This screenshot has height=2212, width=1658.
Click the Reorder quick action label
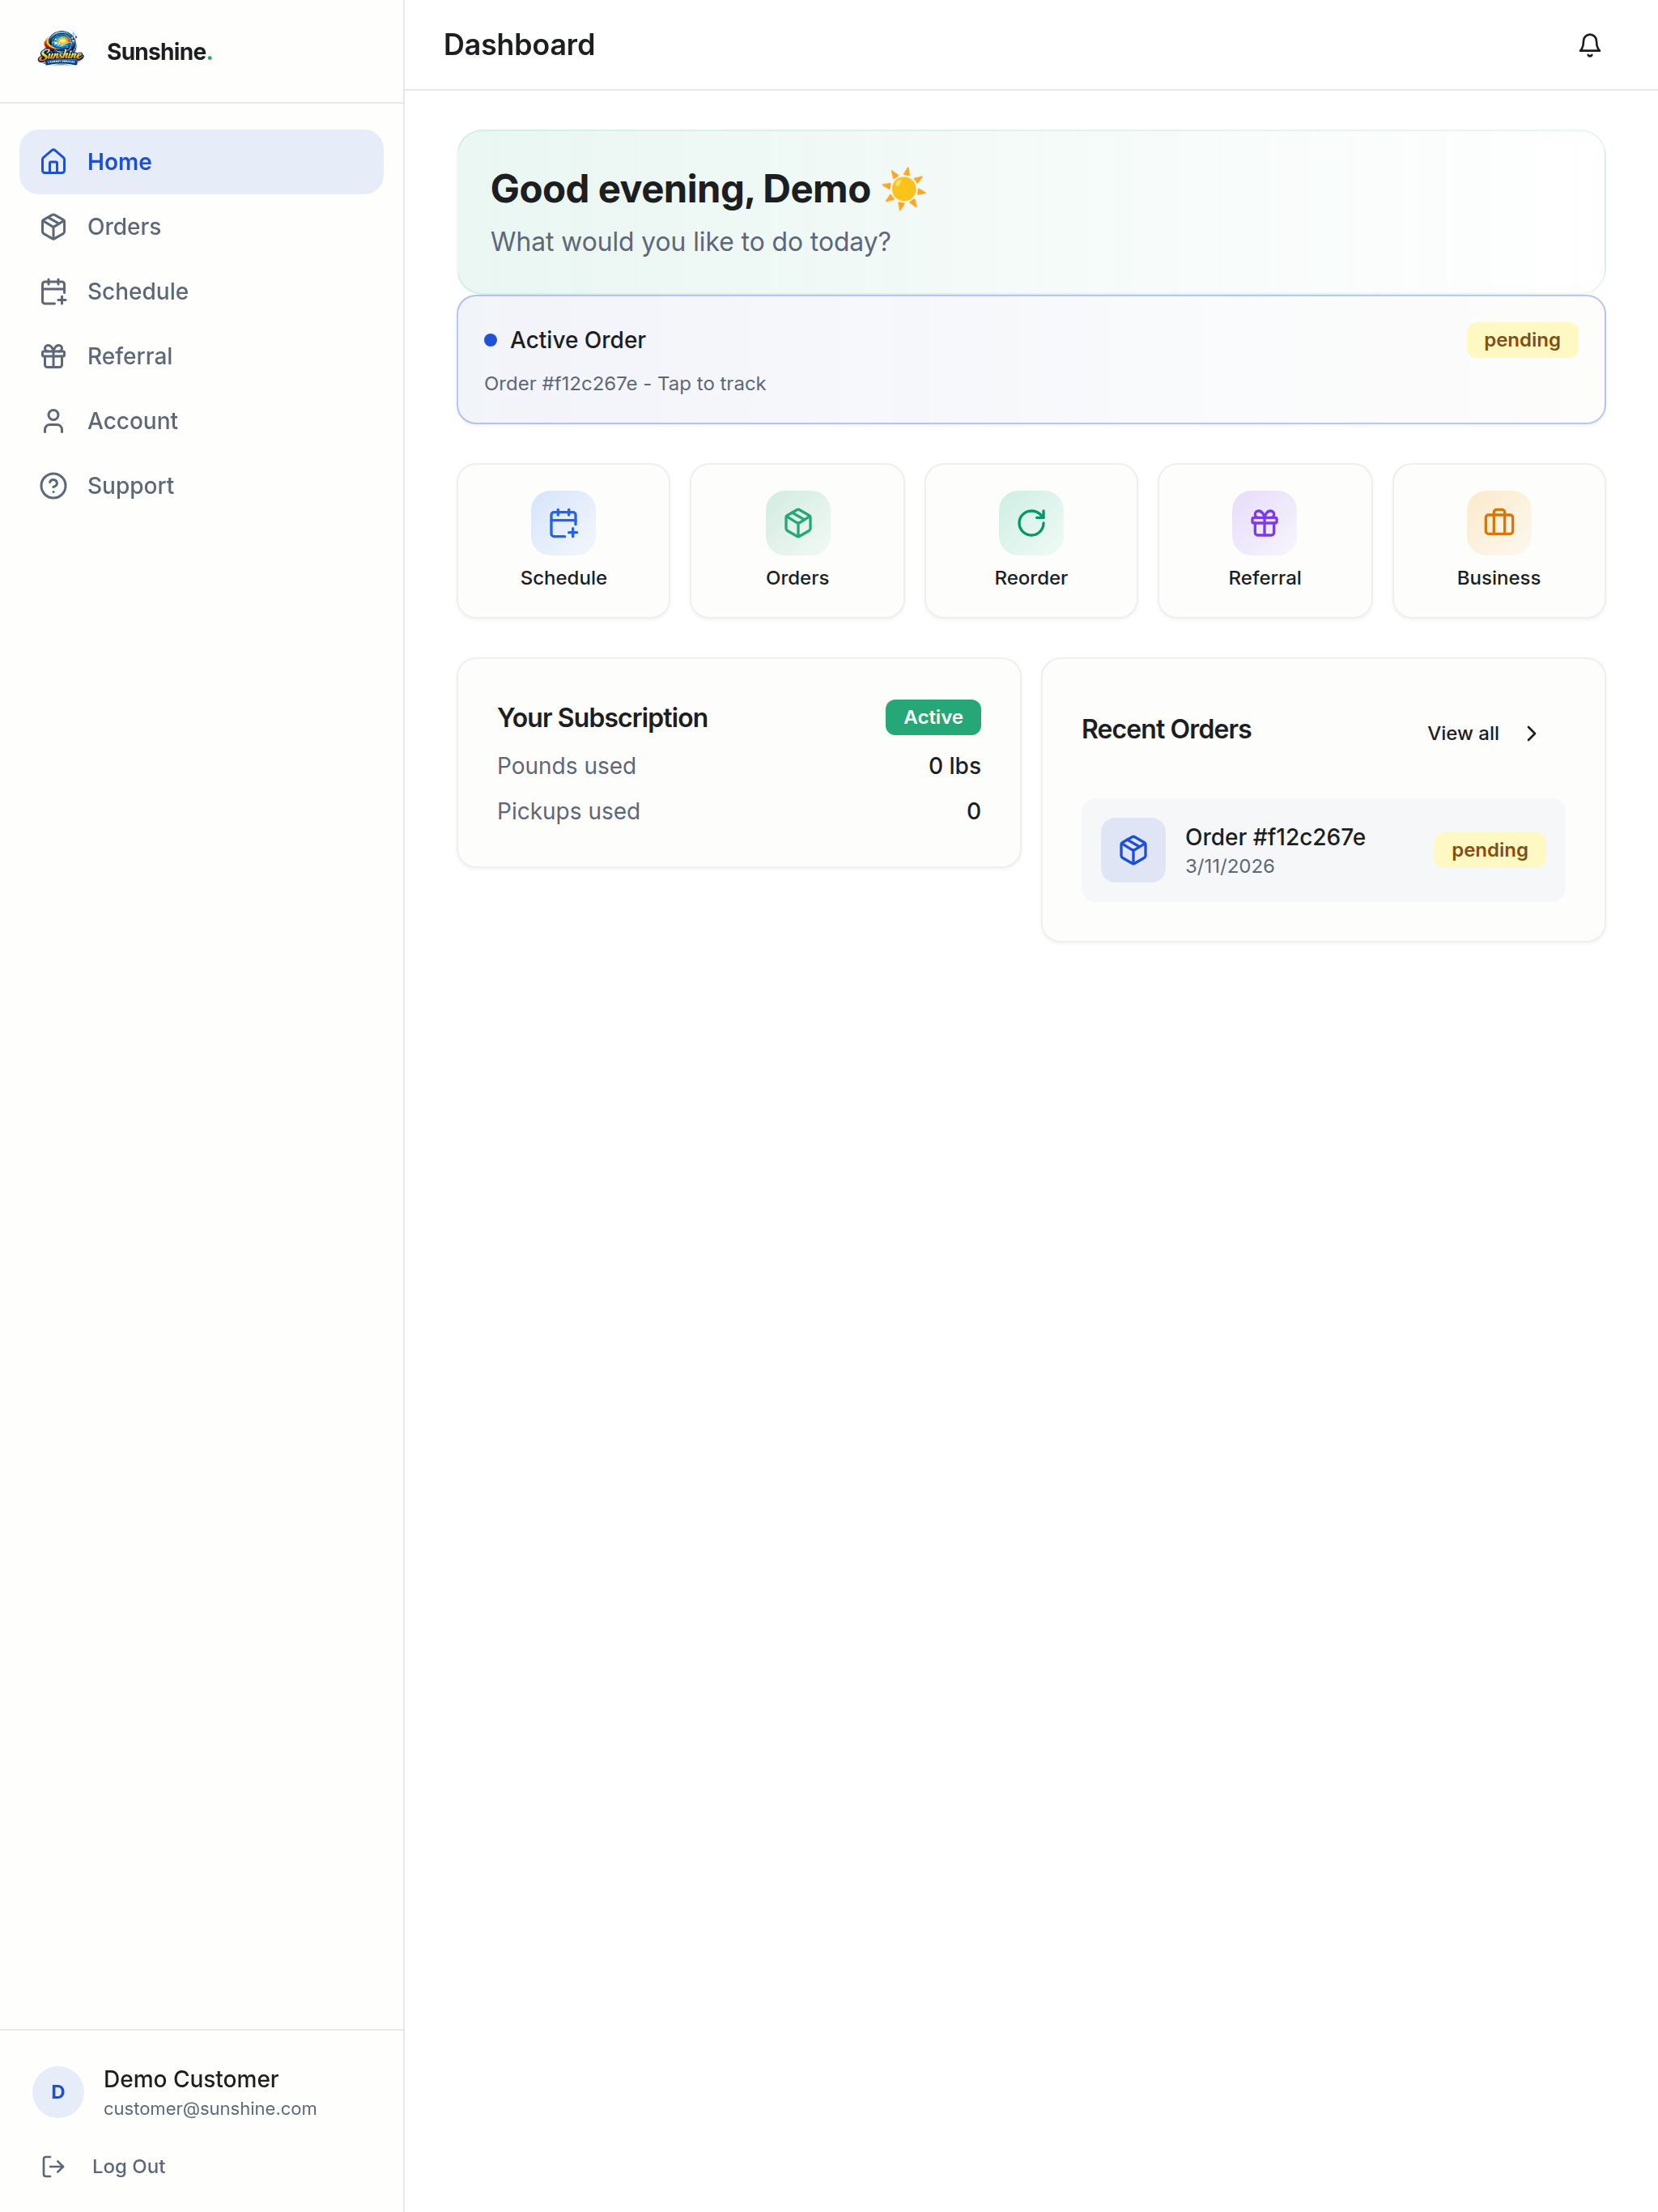click(x=1031, y=578)
